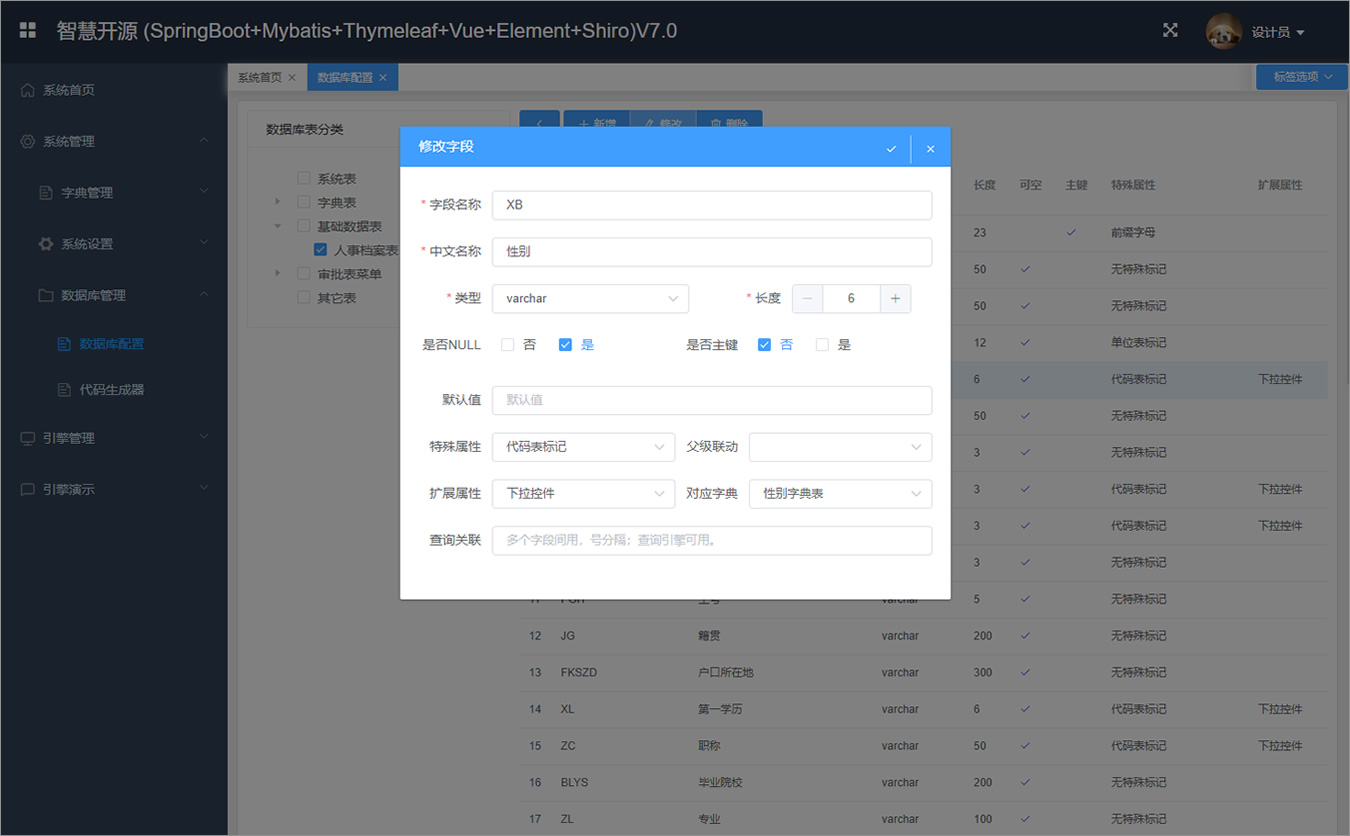Click the grid menu icon in header
This screenshot has width=1350, height=836.
click(x=28, y=30)
